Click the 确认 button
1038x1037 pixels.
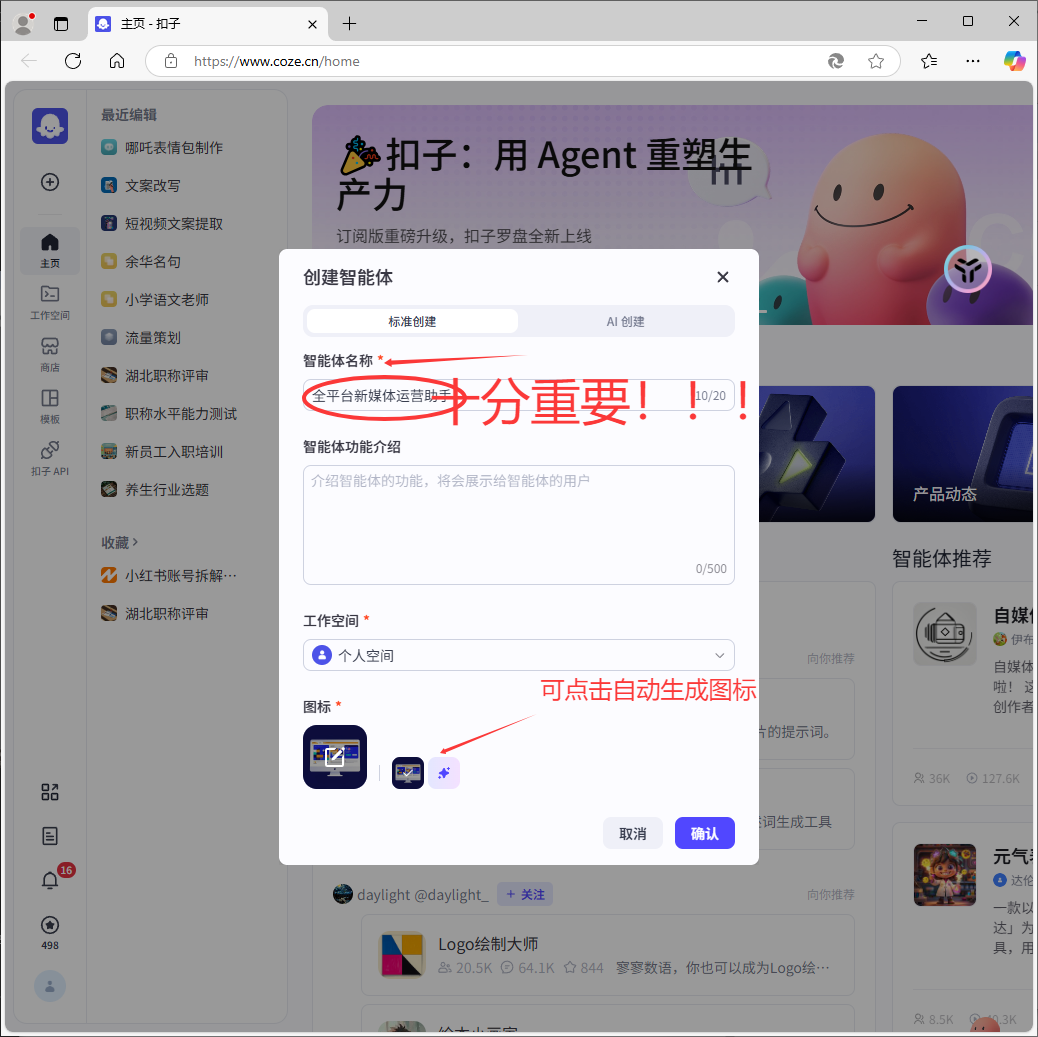[x=704, y=833]
